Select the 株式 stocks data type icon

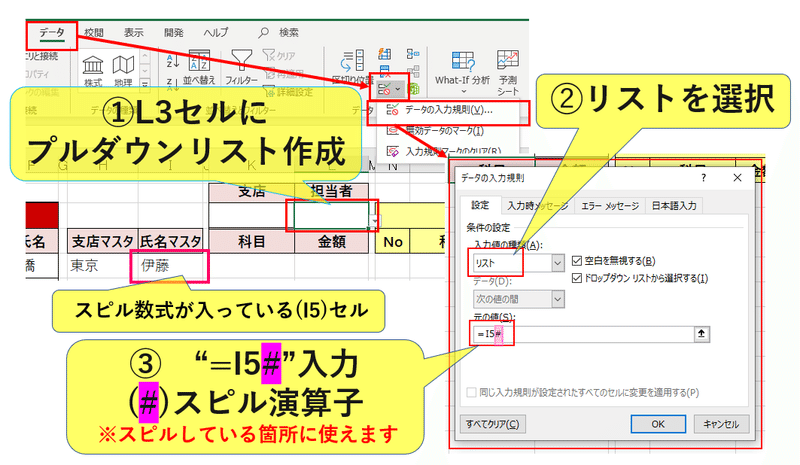click(93, 70)
